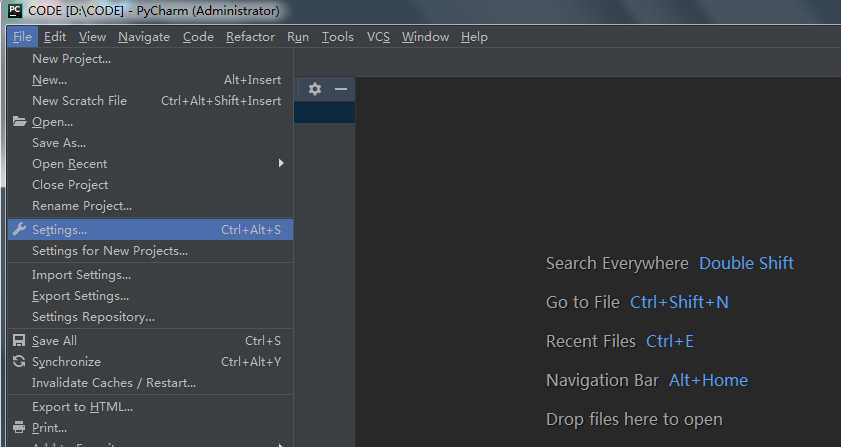
Task: Open the Tools menu
Action: click(x=337, y=37)
